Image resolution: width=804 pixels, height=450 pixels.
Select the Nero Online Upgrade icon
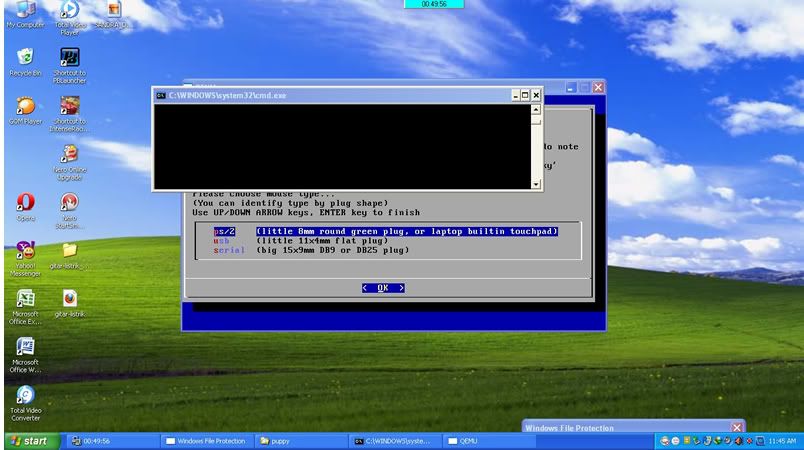tap(69, 162)
